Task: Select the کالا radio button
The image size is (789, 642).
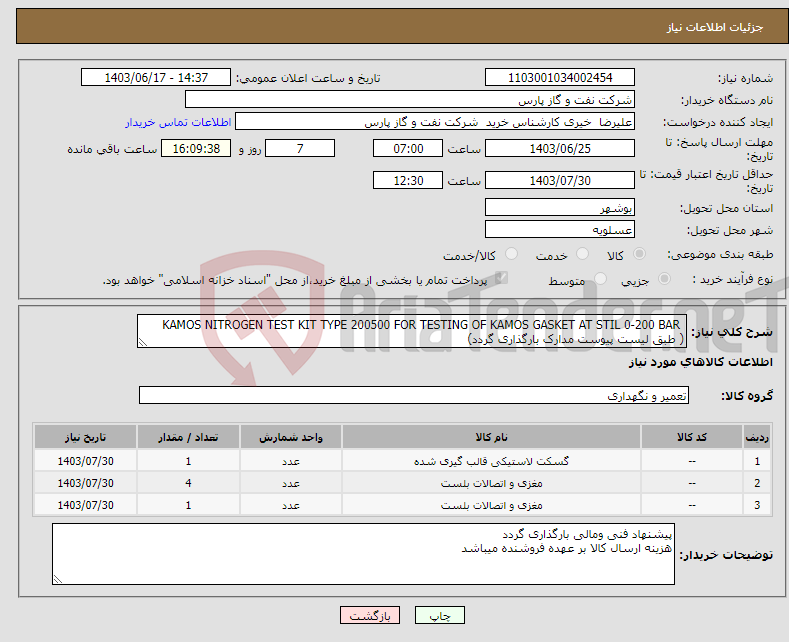Action: coord(639,254)
